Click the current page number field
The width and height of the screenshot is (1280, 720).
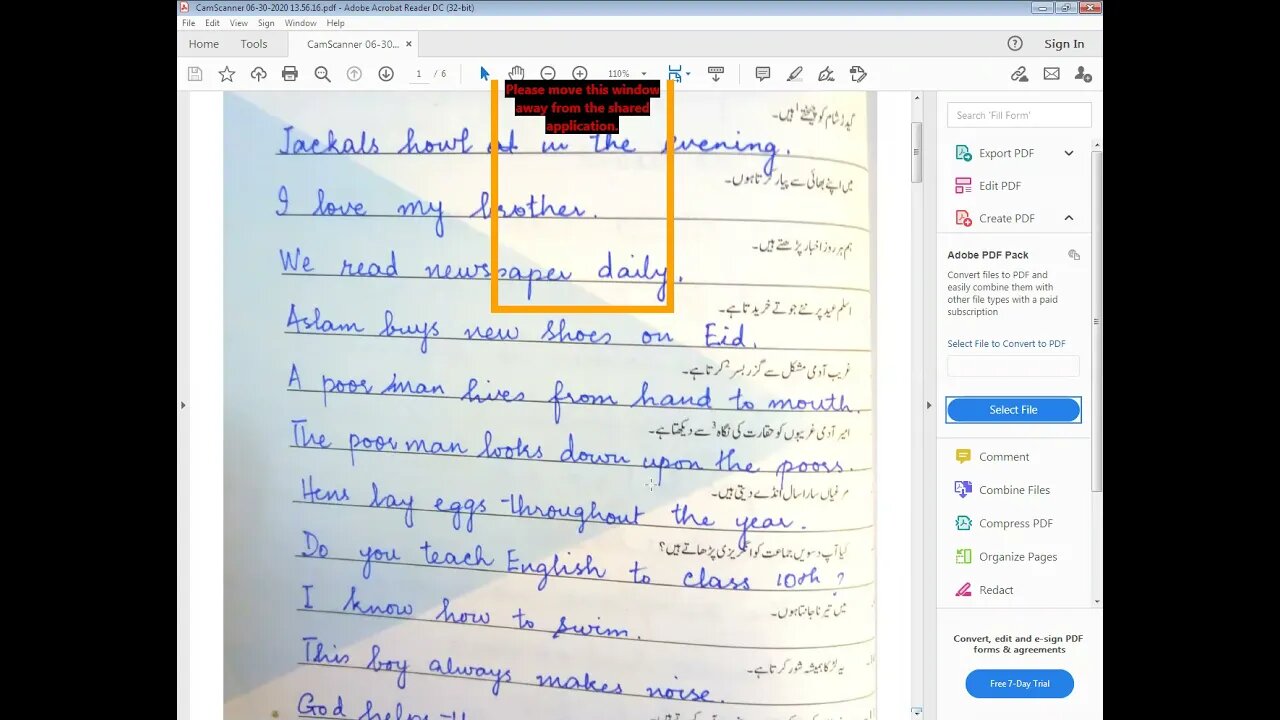(x=419, y=74)
